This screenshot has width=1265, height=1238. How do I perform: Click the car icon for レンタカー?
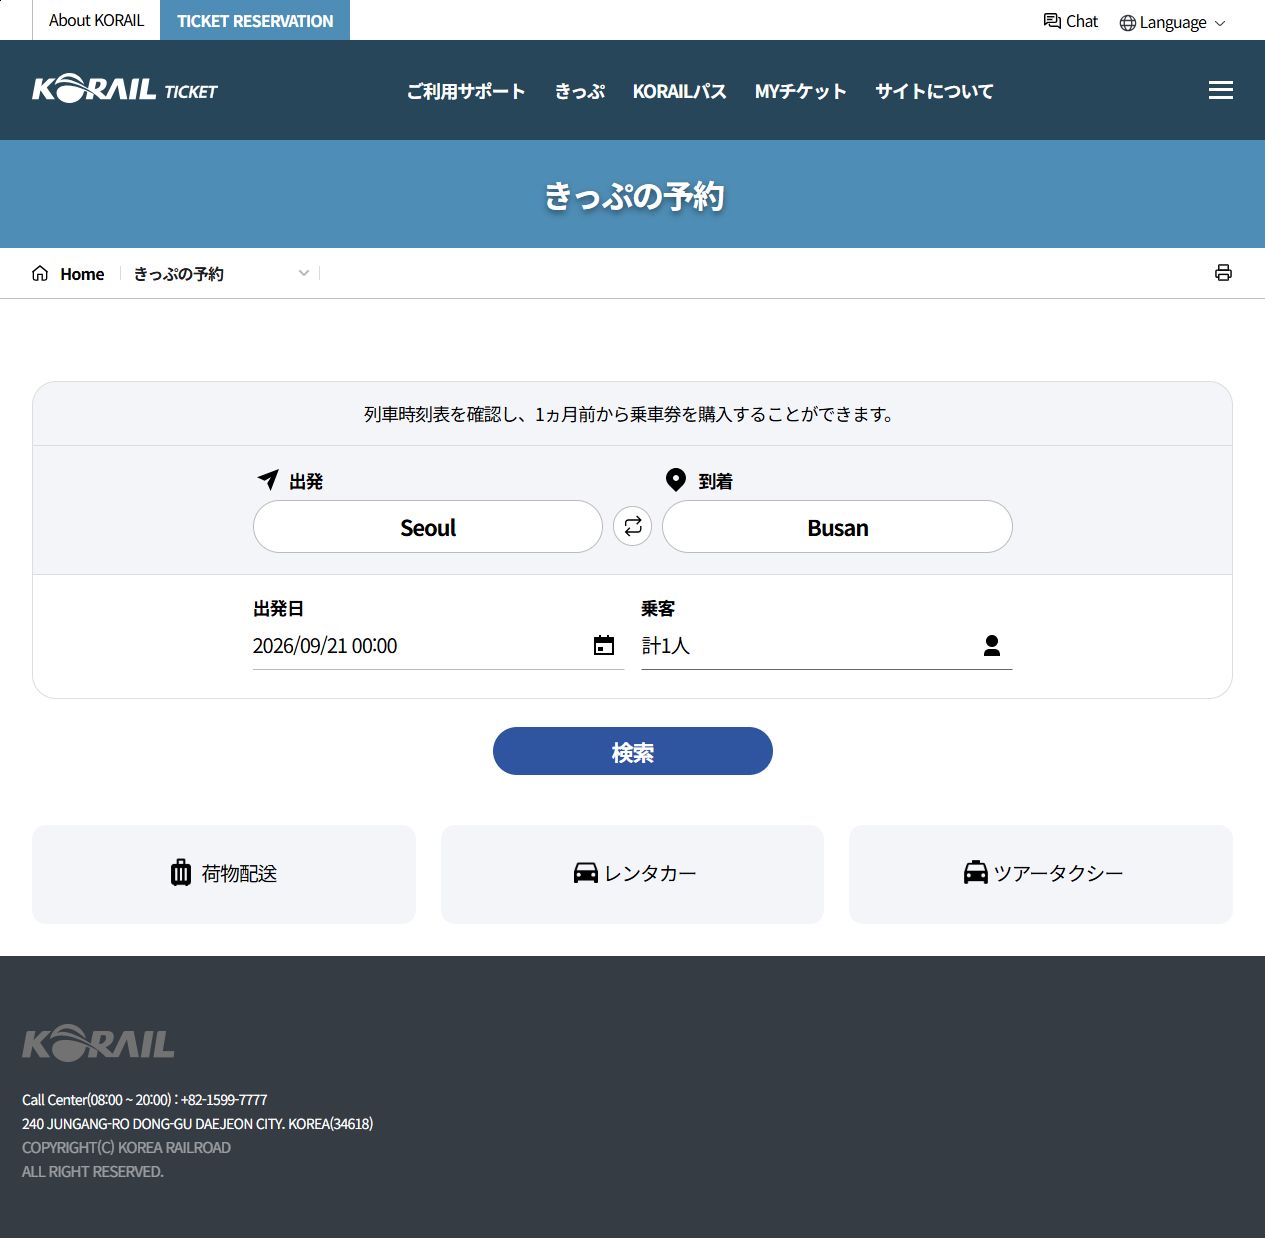(586, 873)
